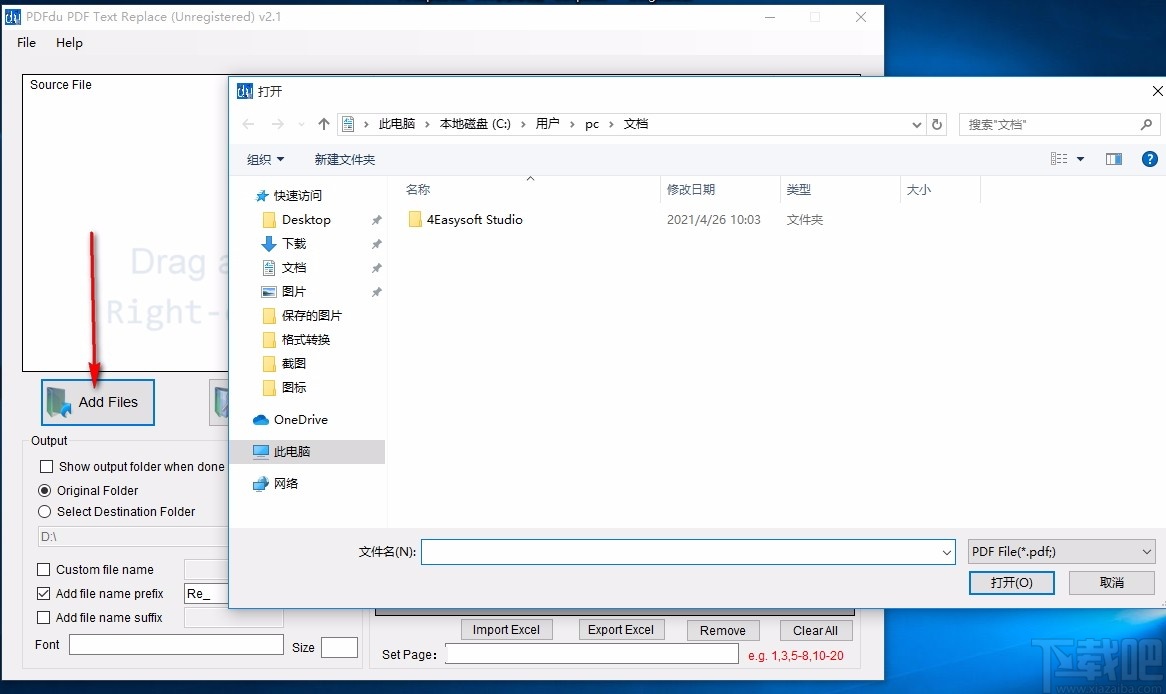The image size is (1166, 694).
Task: Enable the Custom file name checkbox
Action: 44,568
